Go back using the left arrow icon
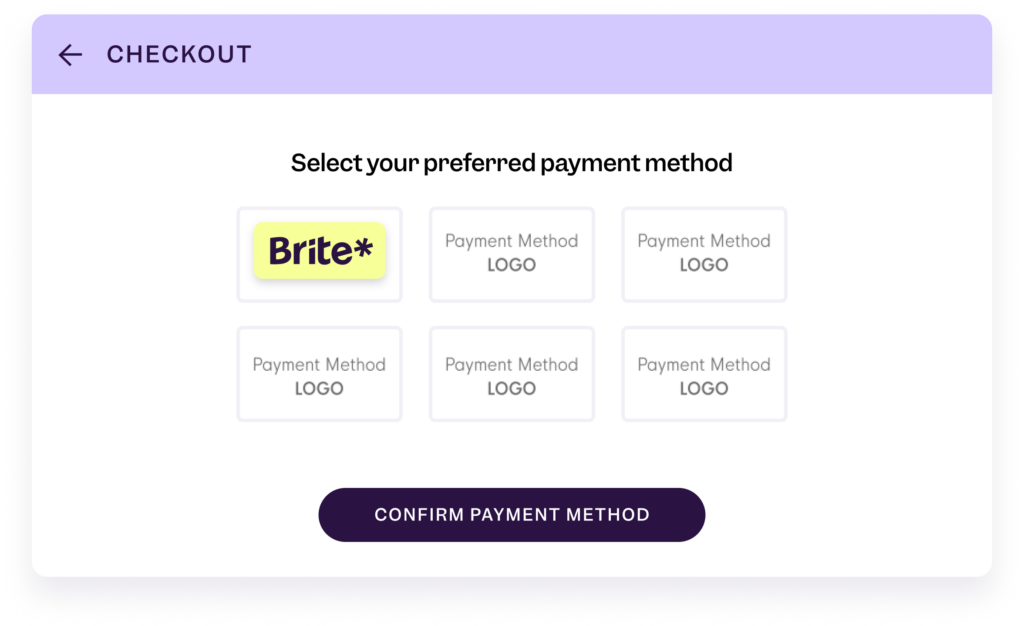The image size is (1024, 626). pyautogui.click(x=70, y=55)
